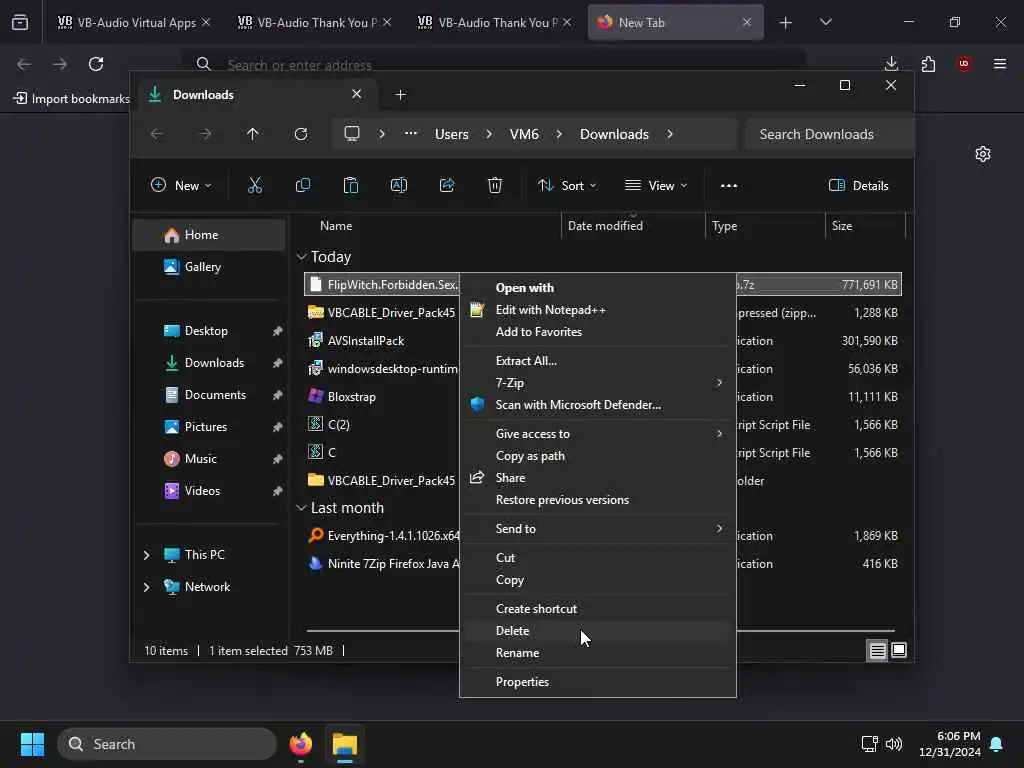
Task: Choose Copy as path in context menu
Action: pos(598,456)
